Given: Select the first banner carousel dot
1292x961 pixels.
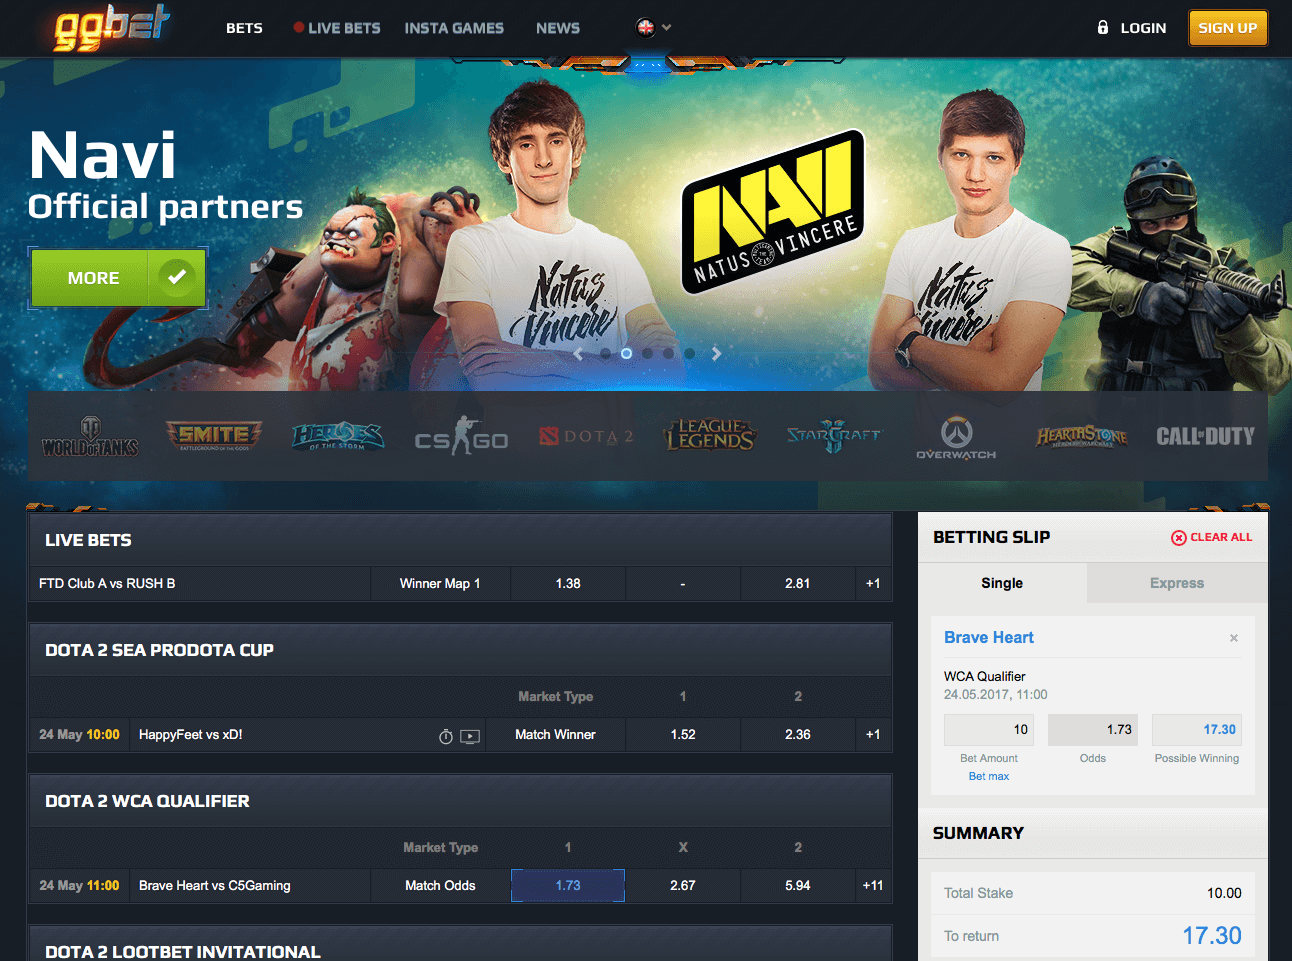Looking at the screenshot, I should click(605, 353).
